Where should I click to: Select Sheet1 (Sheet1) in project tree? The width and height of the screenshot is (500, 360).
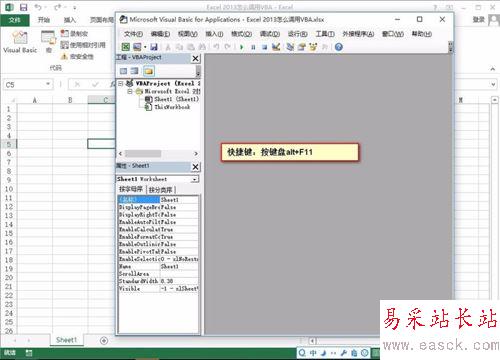tap(172, 99)
